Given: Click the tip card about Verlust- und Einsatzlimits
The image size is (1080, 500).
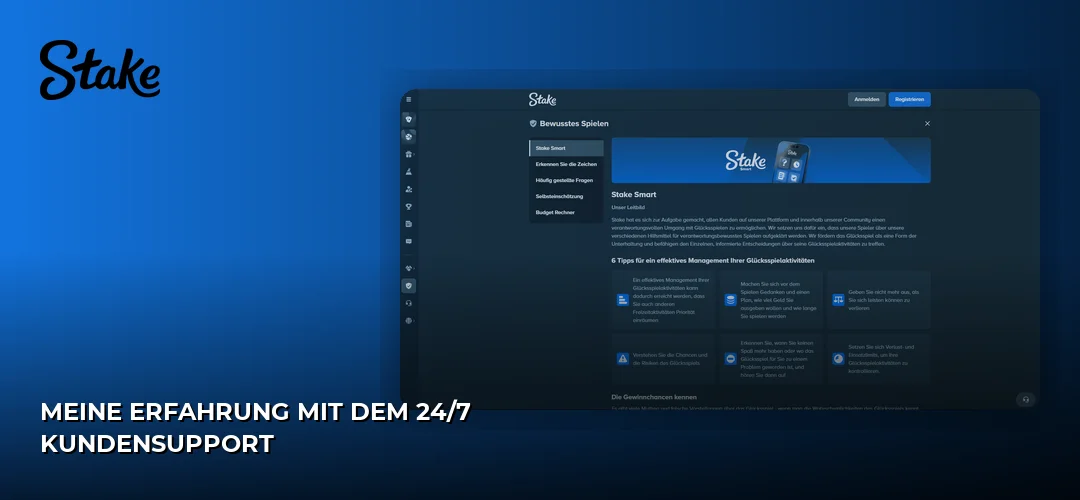Looking at the screenshot, I should click(879, 359).
